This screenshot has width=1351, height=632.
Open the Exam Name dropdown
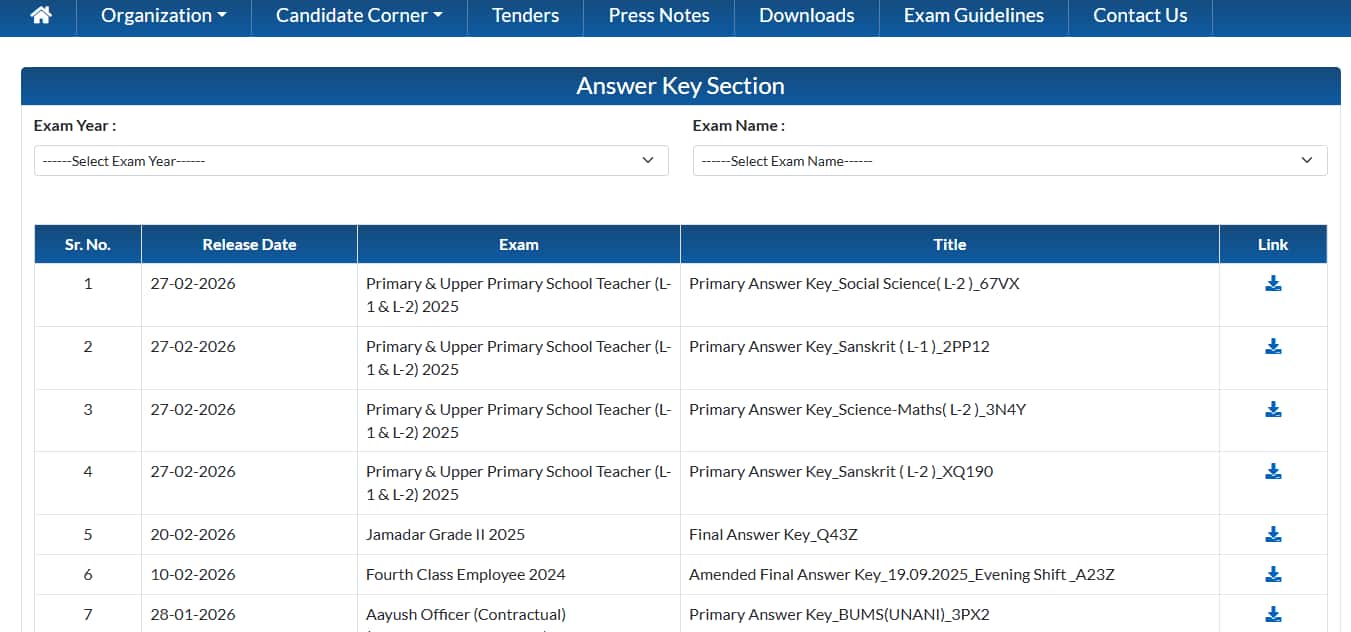point(1009,161)
